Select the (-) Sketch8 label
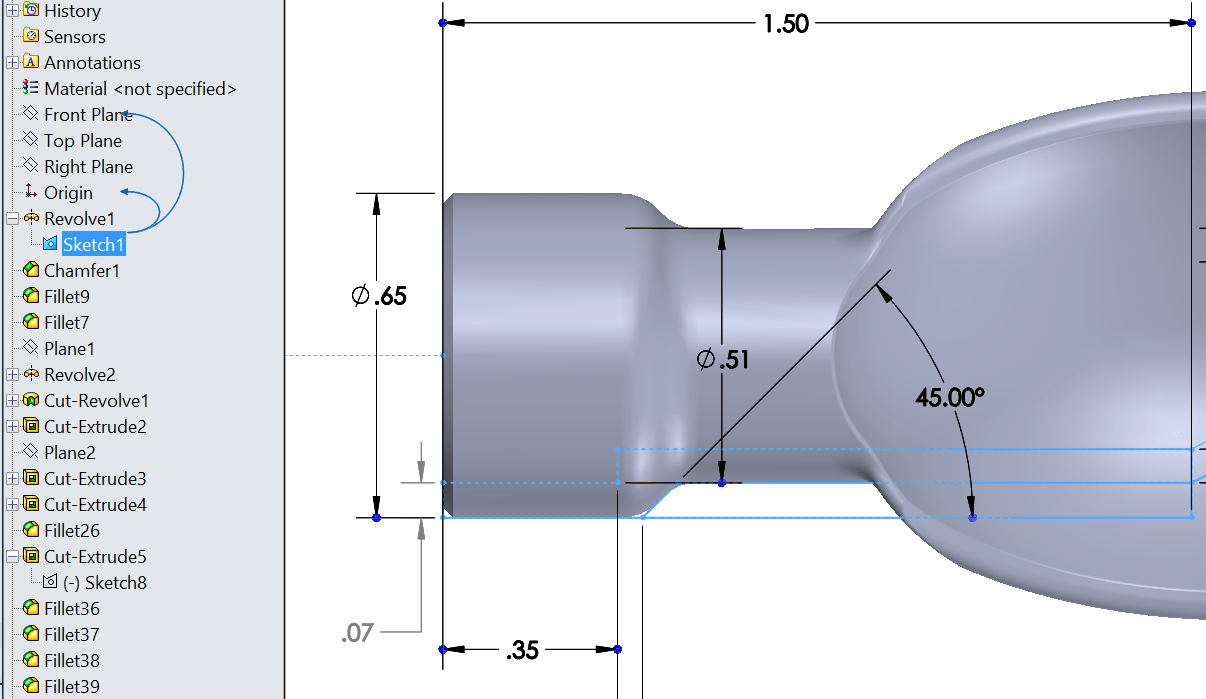 point(104,583)
